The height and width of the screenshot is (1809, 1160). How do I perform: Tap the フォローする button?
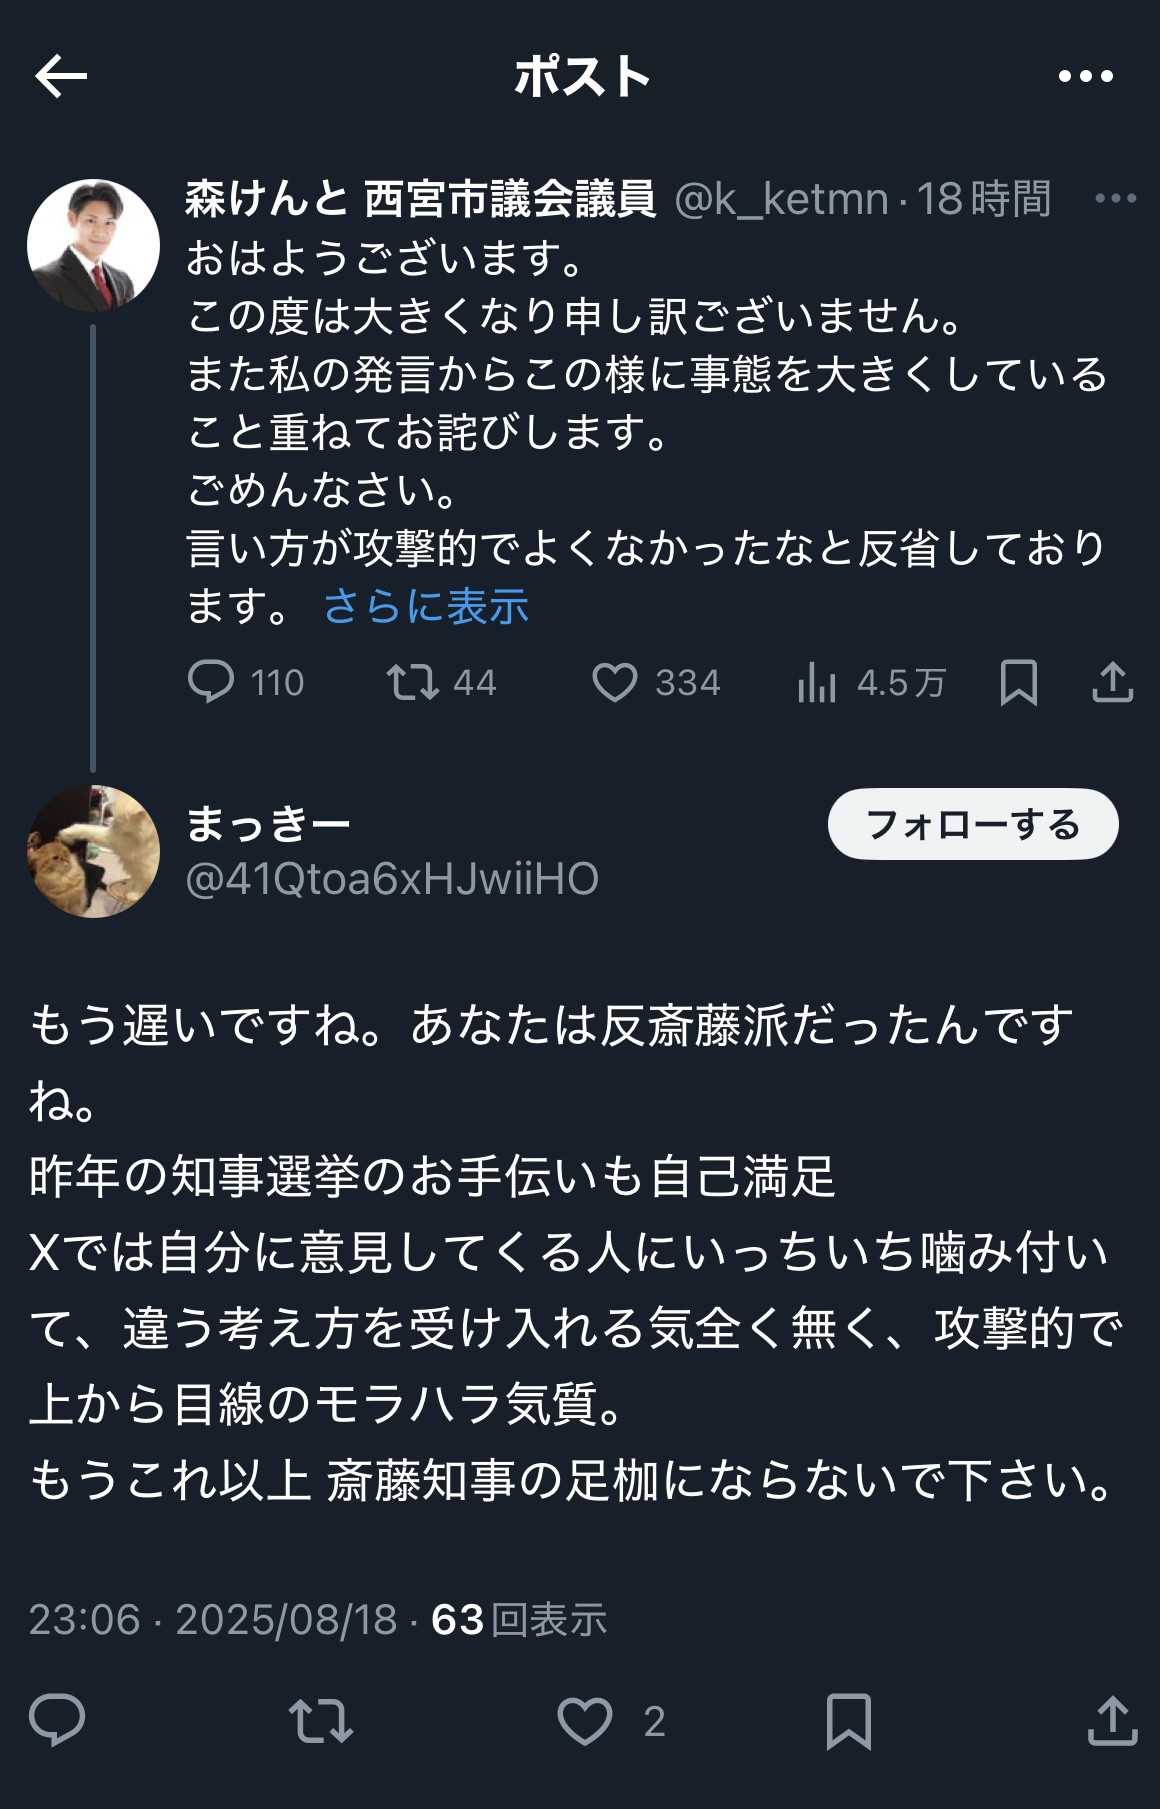point(973,824)
